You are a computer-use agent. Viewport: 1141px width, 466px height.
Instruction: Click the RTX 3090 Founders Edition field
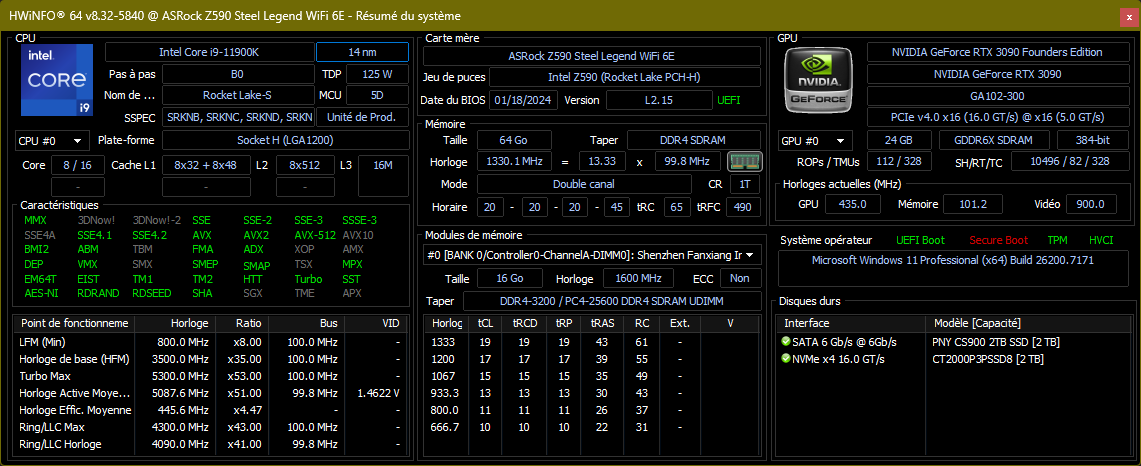[x=997, y=52]
